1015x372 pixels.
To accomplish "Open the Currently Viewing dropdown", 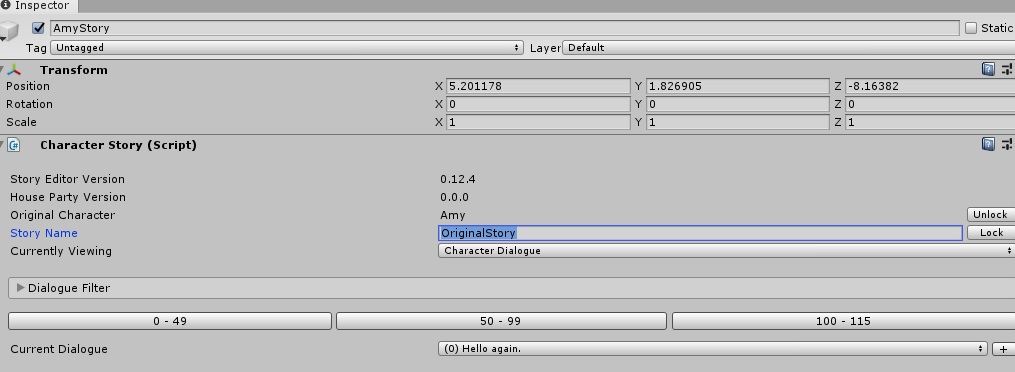I will point(726,250).
